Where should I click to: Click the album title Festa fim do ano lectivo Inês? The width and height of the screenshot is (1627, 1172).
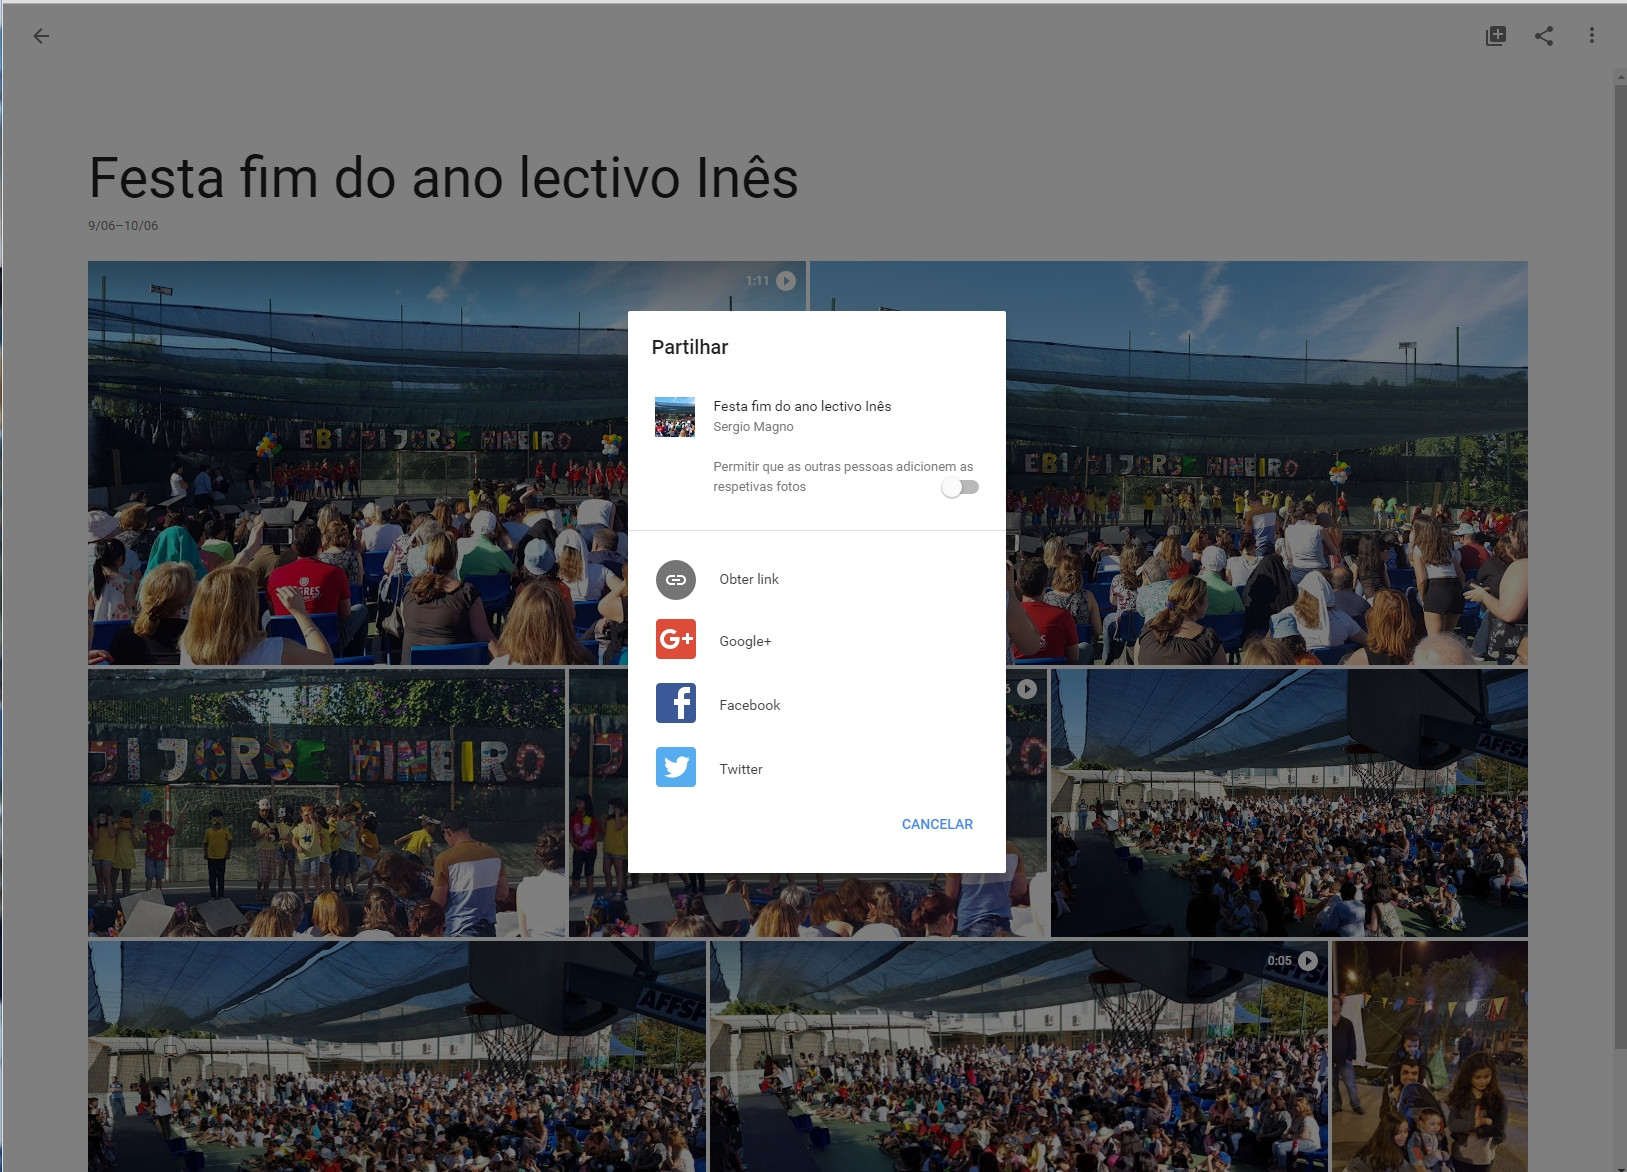tap(443, 178)
